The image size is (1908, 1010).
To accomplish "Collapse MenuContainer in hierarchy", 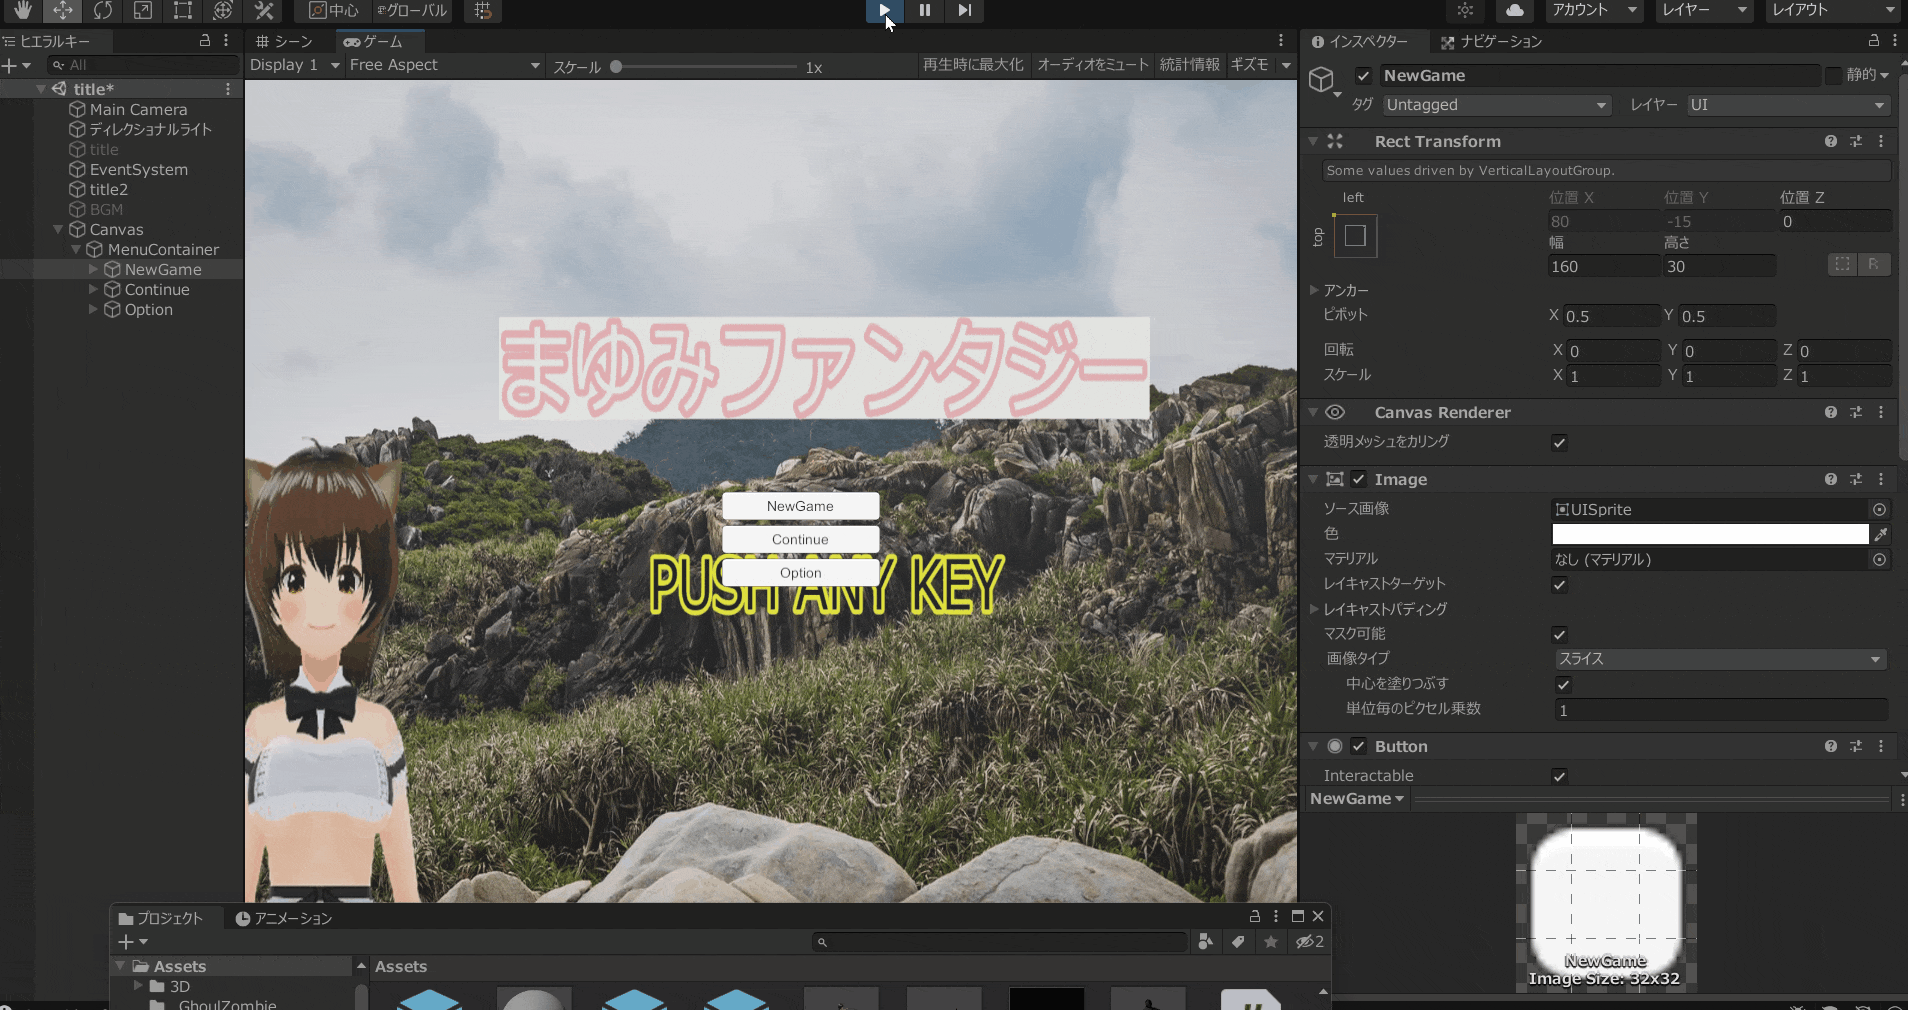I will 76,250.
